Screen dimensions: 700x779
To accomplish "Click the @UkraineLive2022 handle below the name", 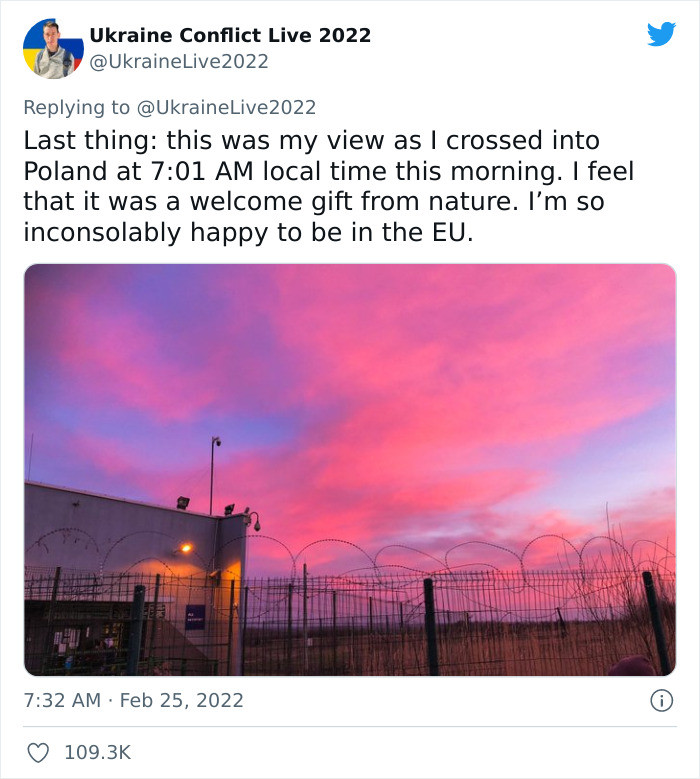I will pyautogui.click(x=179, y=62).
